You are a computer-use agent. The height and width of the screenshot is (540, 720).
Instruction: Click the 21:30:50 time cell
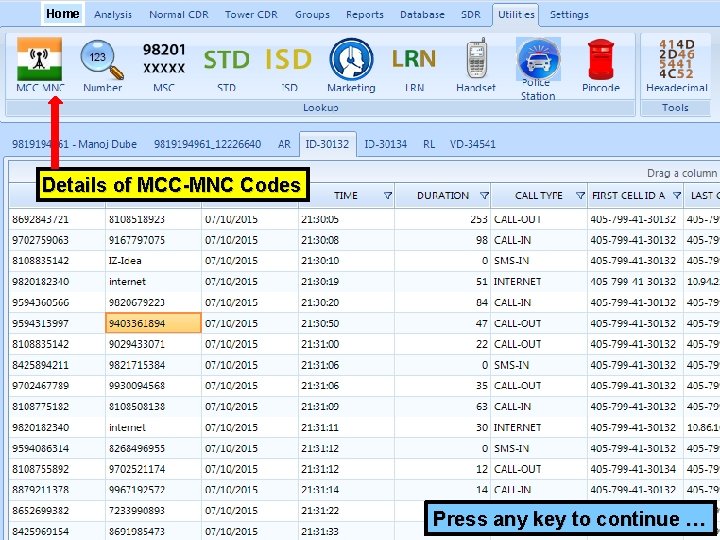(346, 323)
